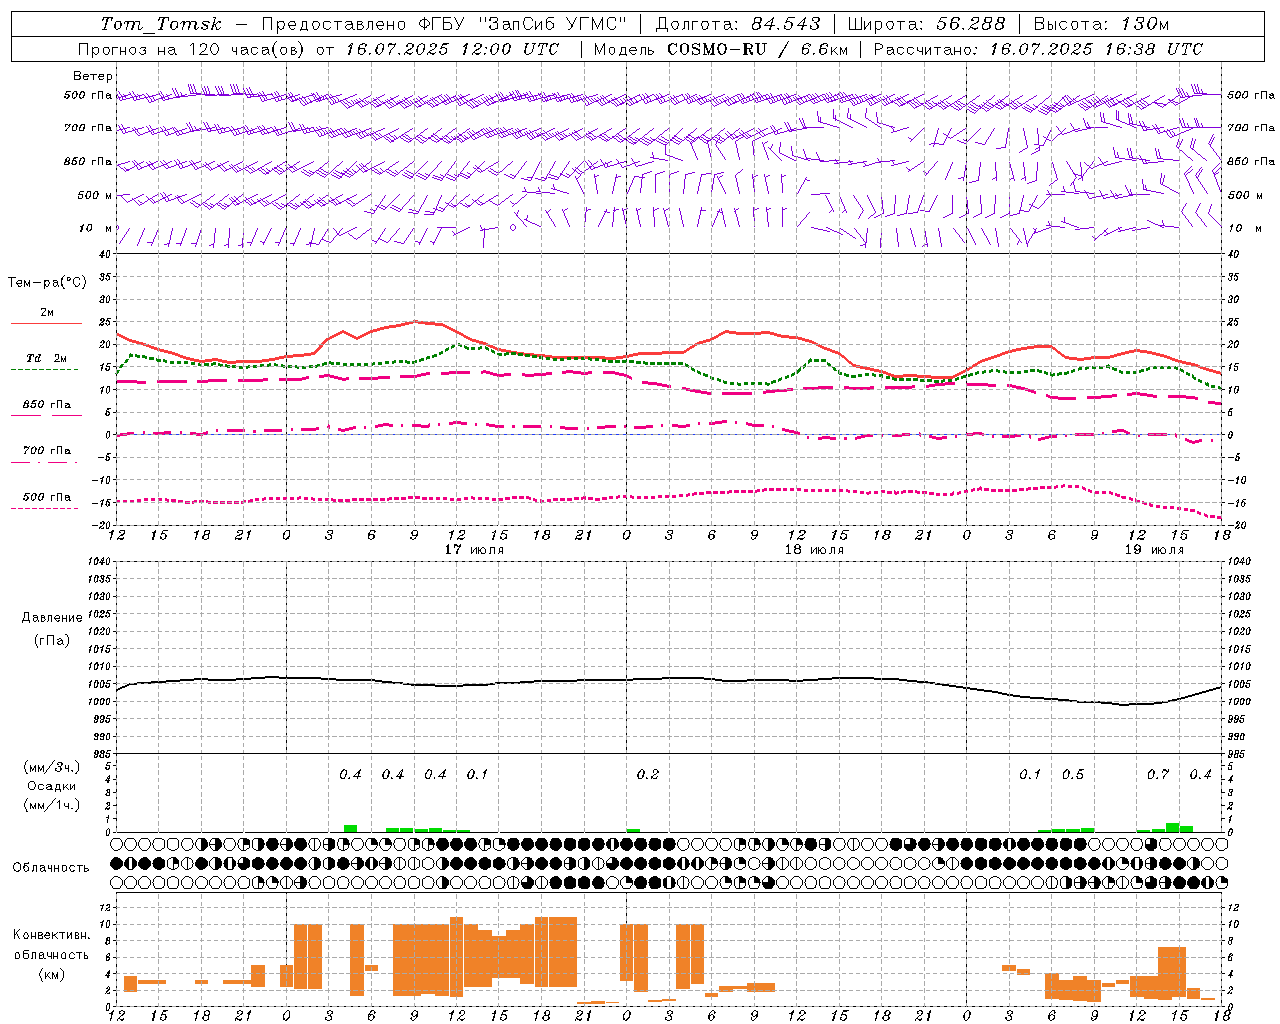Screen dimensions: 1280x1024
Task: Click the (мм/3ч.) precipitation unit label
Action: (52, 767)
